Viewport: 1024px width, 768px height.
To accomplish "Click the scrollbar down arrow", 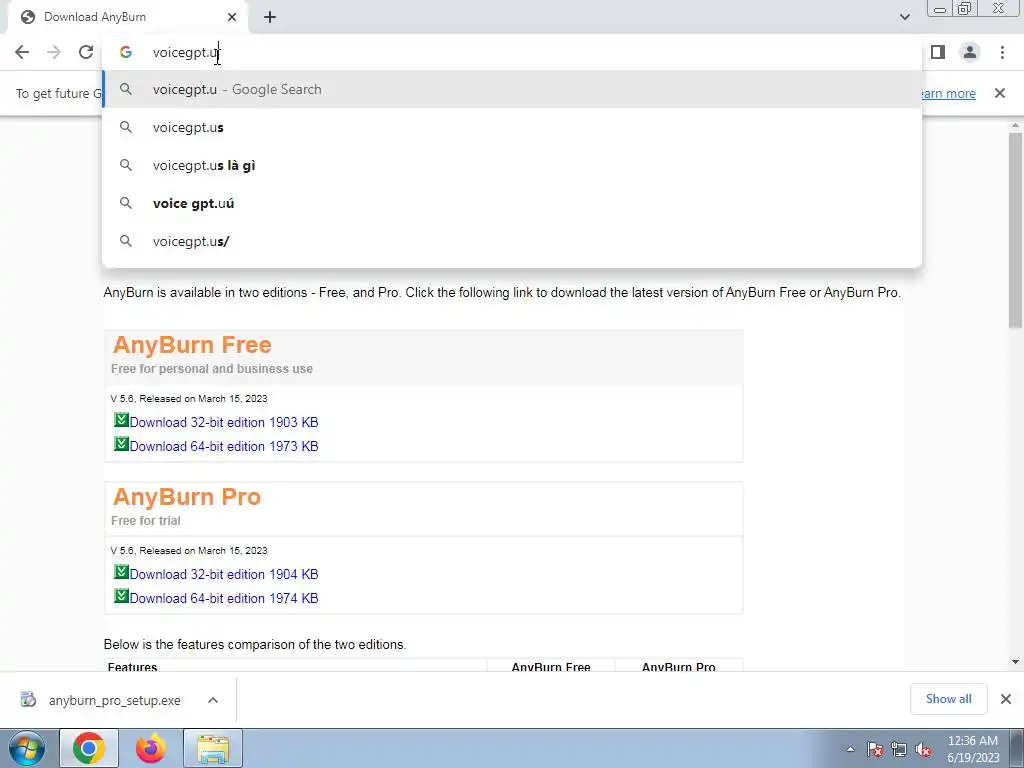I will [x=1015, y=662].
